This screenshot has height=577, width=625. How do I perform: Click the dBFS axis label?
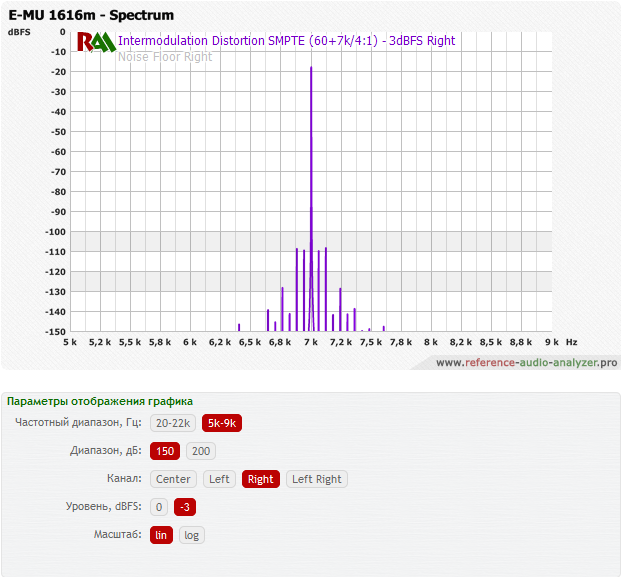[20, 32]
